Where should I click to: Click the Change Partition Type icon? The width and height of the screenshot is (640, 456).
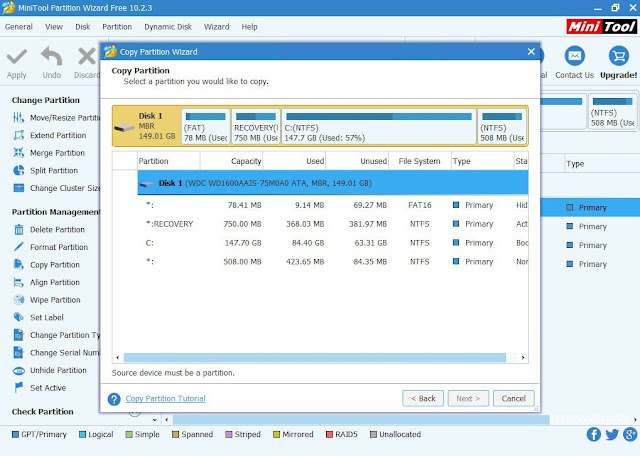(x=18, y=335)
